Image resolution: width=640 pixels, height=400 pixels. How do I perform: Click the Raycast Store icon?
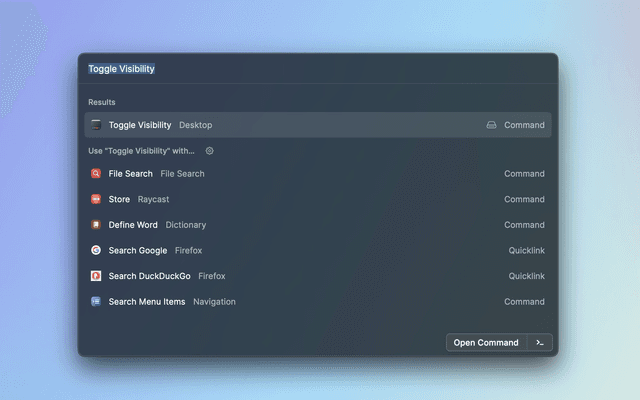click(96, 199)
